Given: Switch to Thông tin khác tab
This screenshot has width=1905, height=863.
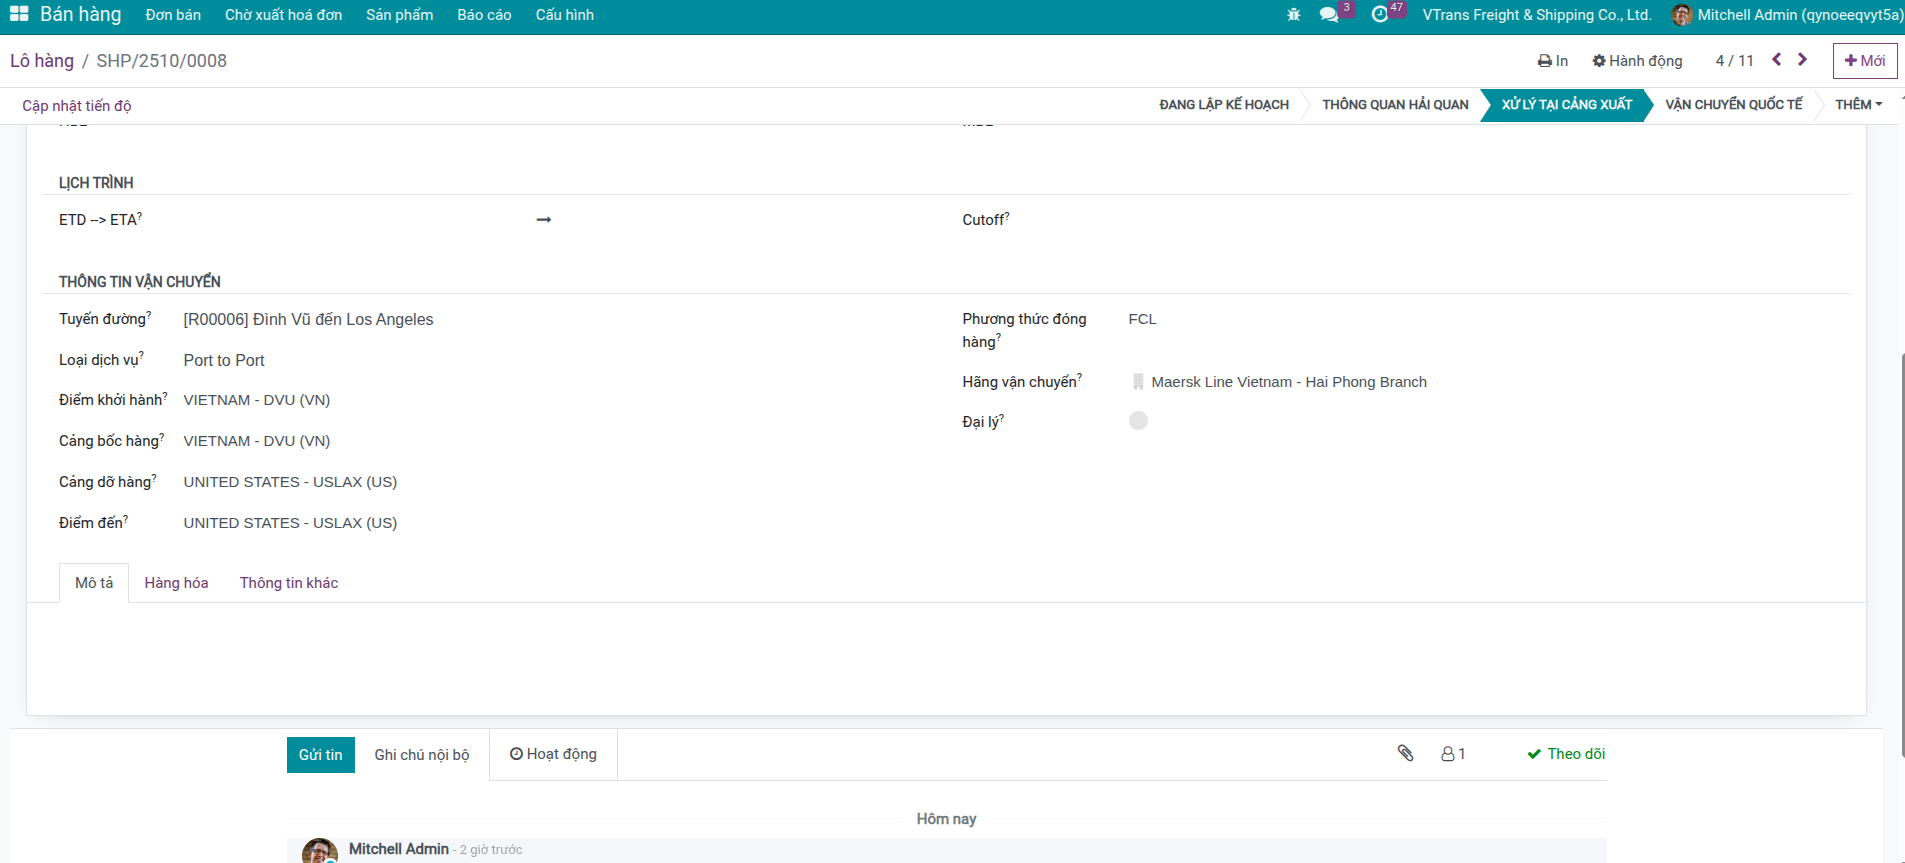Looking at the screenshot, I should point(289,583).
